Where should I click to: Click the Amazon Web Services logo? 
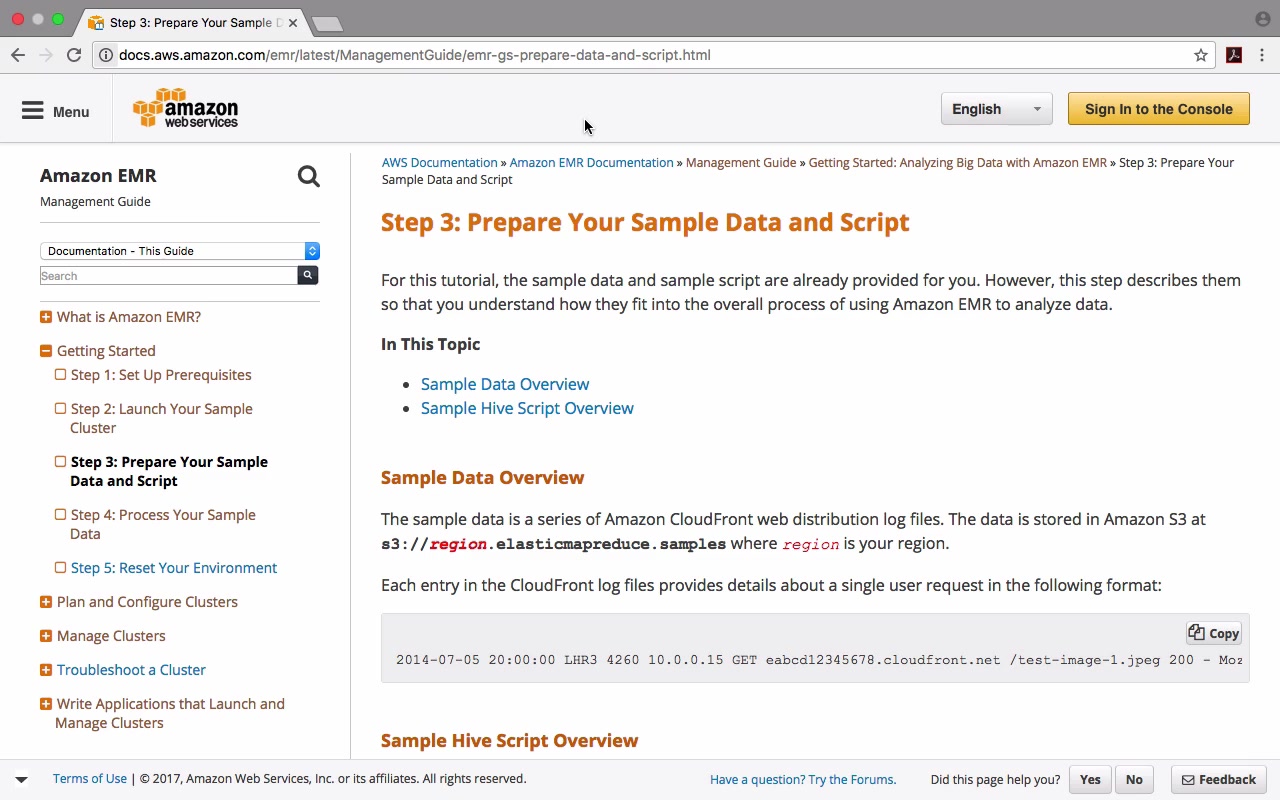coord(186,109)
